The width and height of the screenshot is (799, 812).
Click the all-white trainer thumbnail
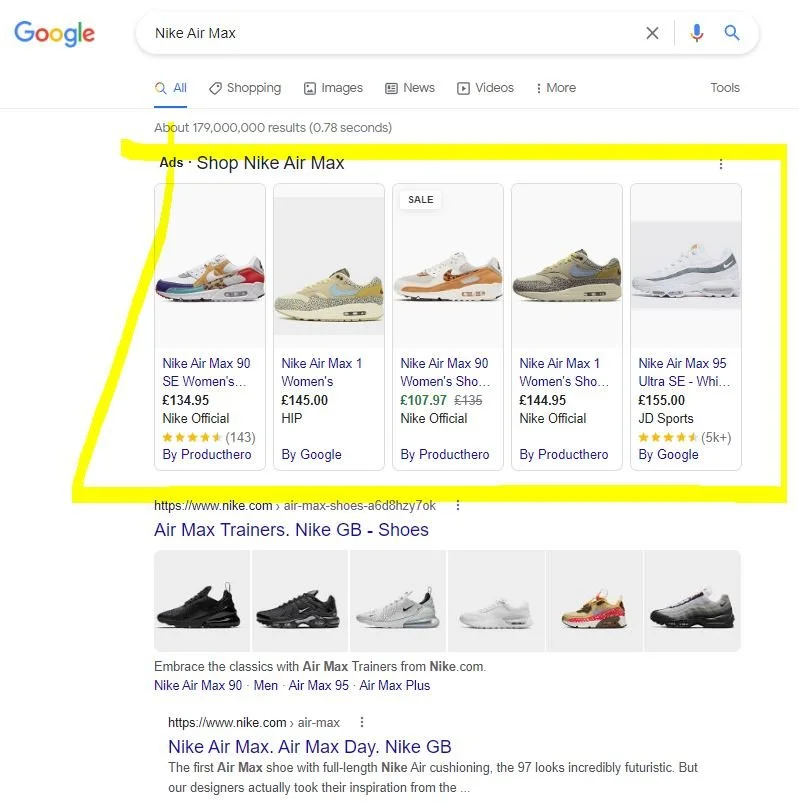click(x=496, y=601)
